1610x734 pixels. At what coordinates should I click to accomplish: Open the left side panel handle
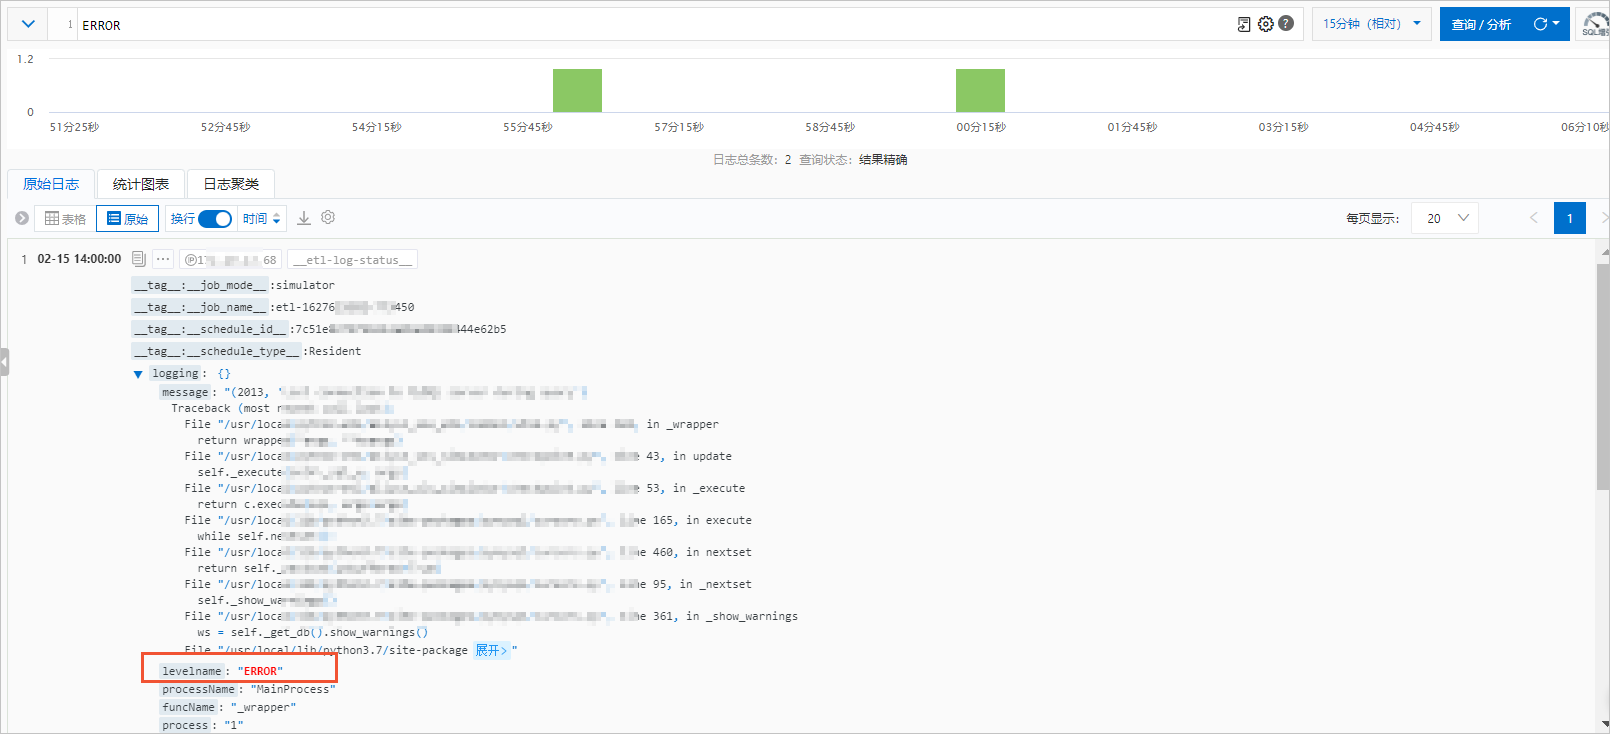pyautogui.click(x=4, y=361)
